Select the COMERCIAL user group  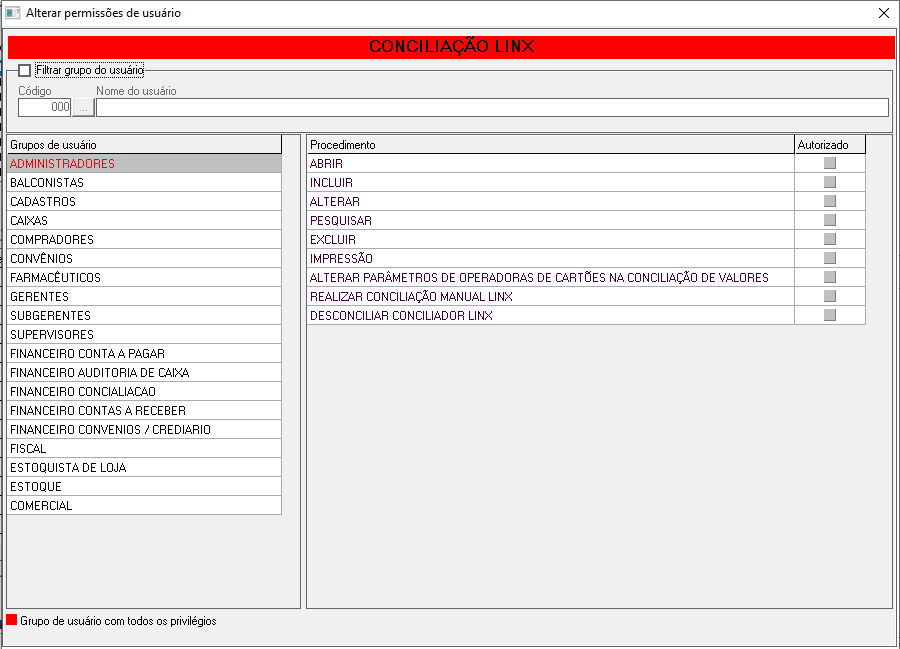144,504
